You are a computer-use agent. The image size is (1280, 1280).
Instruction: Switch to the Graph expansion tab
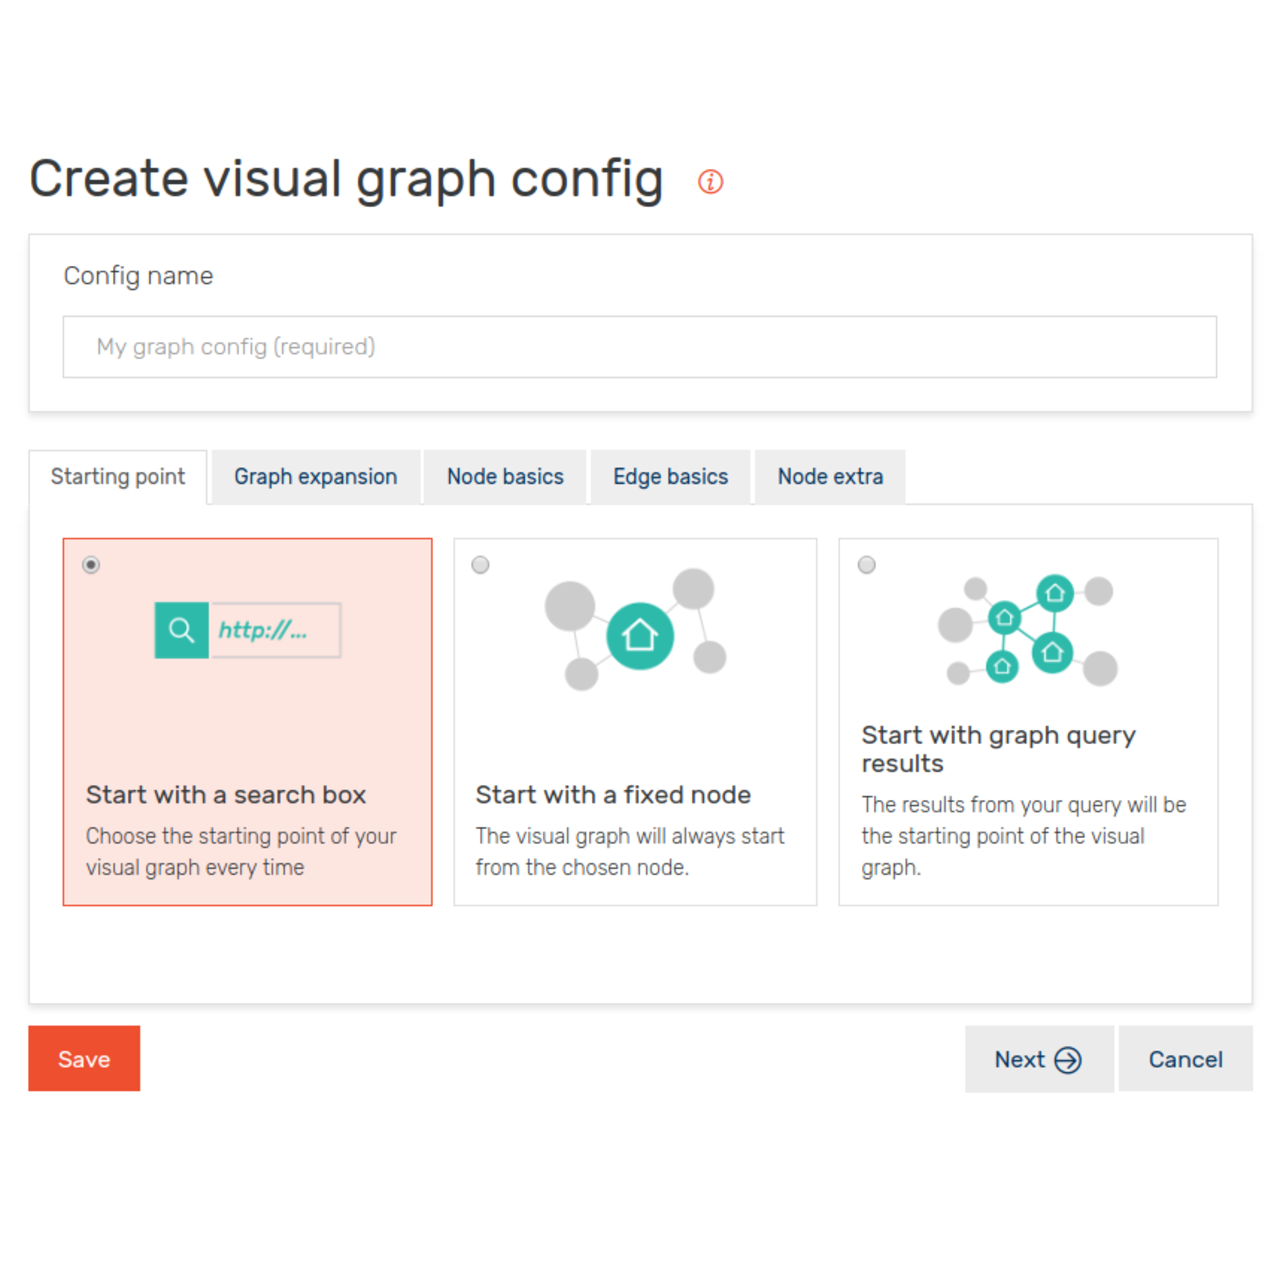click(x=315, y=477)
